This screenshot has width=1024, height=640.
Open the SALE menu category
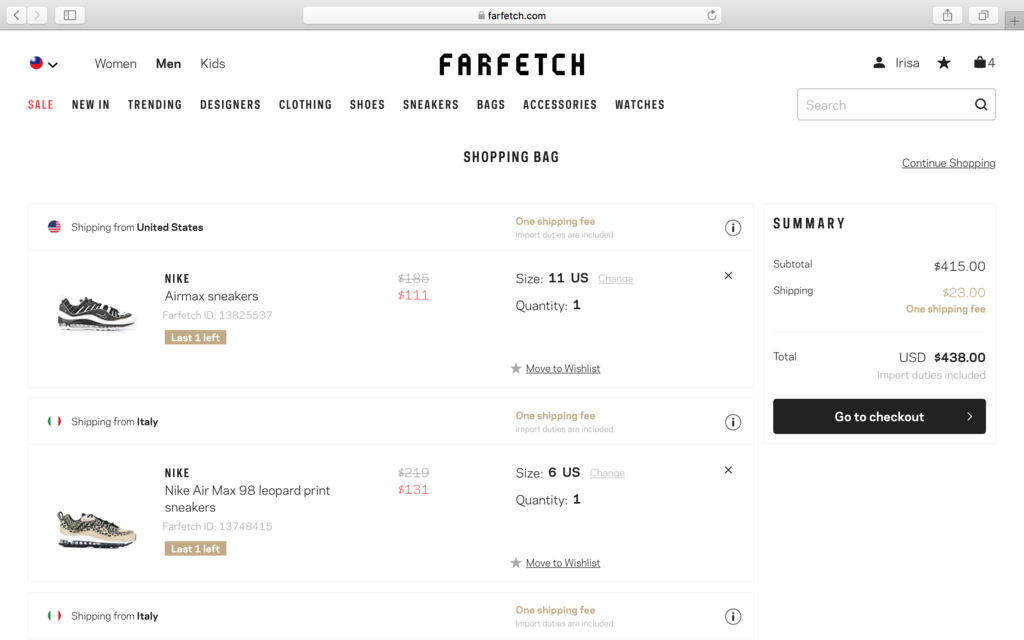click(40, 104)
